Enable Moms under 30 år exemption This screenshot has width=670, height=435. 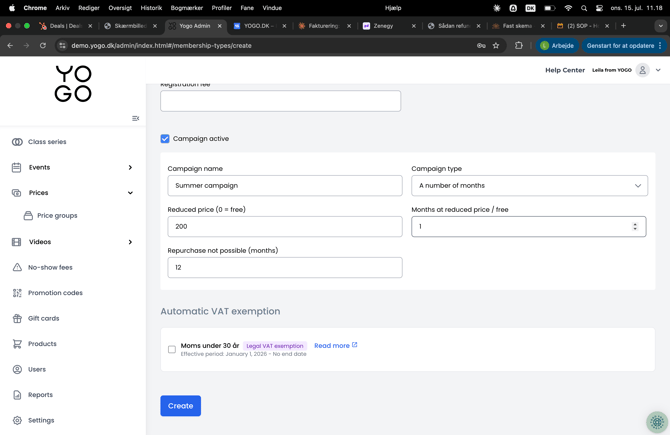[x=172, y=350]
